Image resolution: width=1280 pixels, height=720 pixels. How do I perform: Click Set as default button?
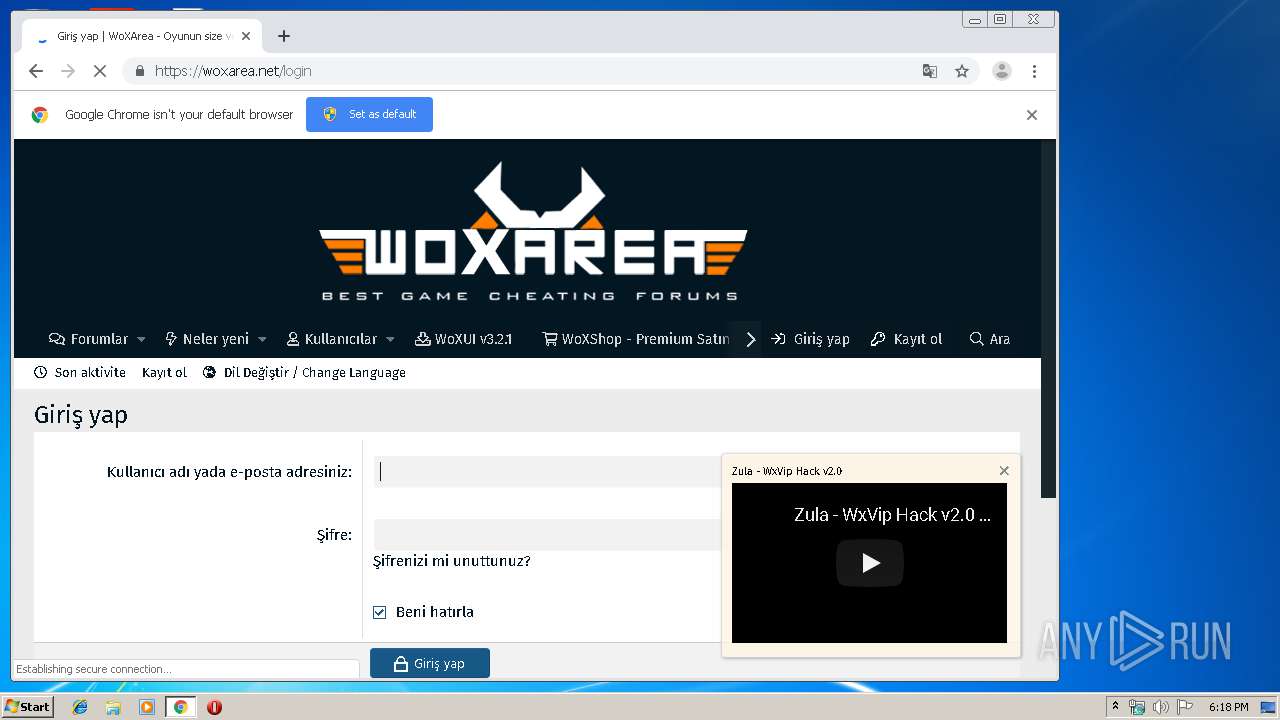tap(369, 114)
